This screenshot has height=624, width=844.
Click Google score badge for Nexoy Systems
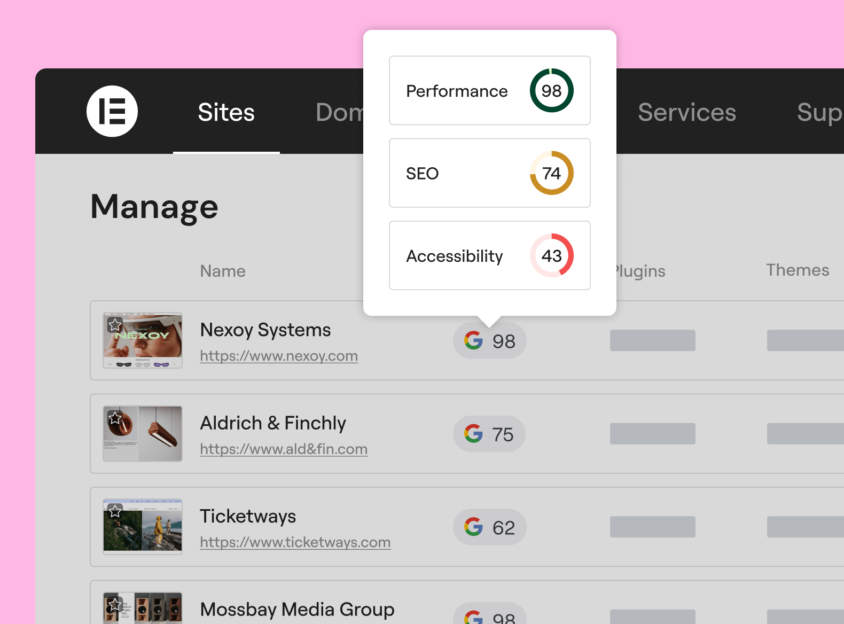tap(489, 341)
